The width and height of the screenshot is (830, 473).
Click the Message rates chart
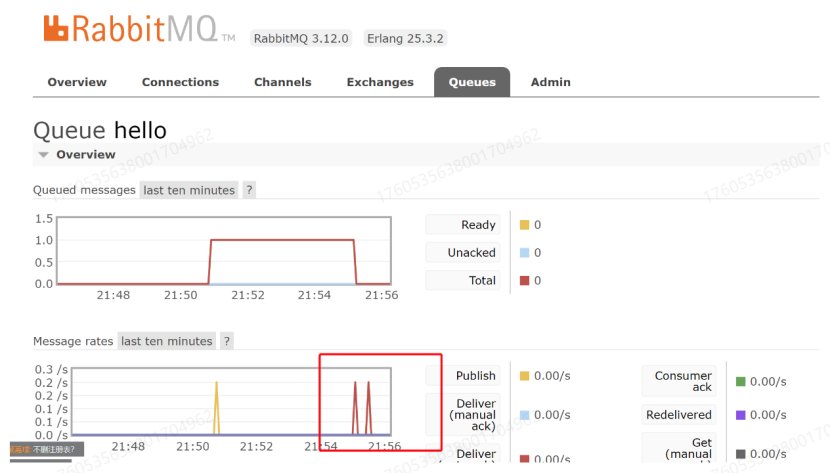point(231,402)
